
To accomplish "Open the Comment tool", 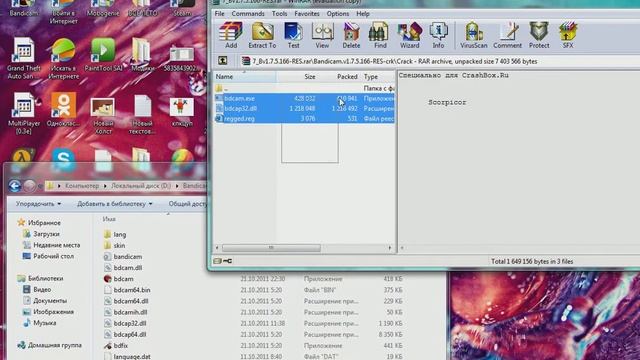I will coord(507,36).
